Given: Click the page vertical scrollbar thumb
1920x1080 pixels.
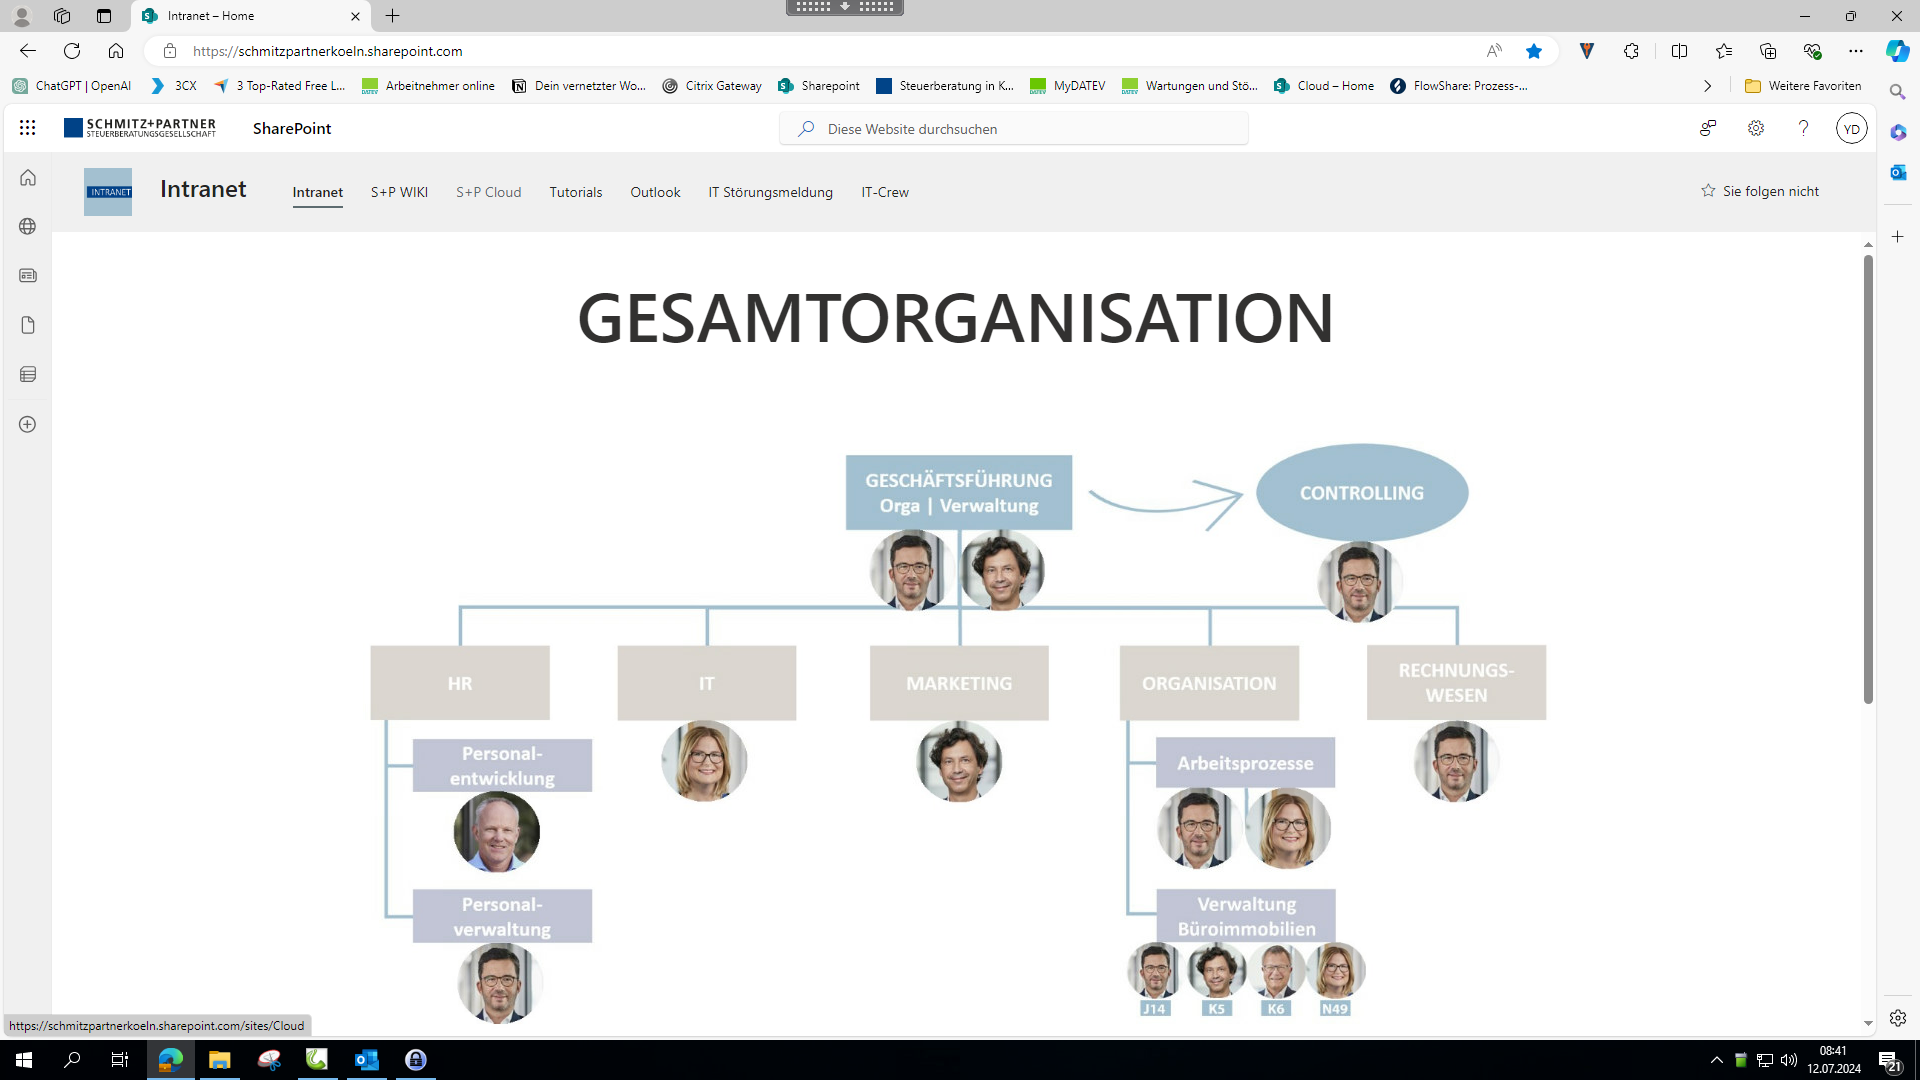Looking at the screenshot, I should click(x=1867, y=480).
